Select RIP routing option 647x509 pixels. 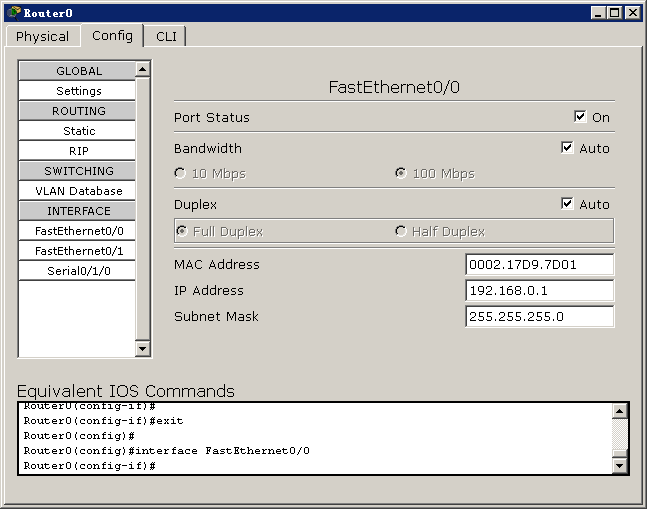pyautogui.click(x=78, y=151)
